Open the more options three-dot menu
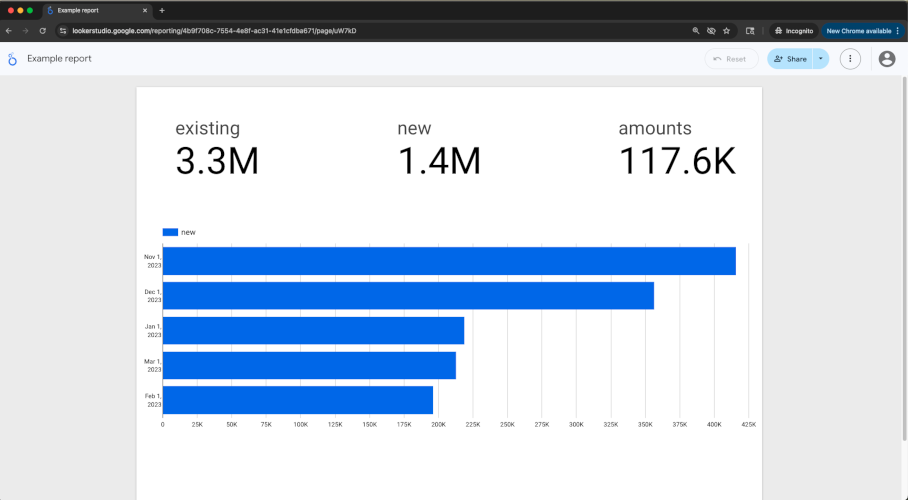 tap(850, 59)
